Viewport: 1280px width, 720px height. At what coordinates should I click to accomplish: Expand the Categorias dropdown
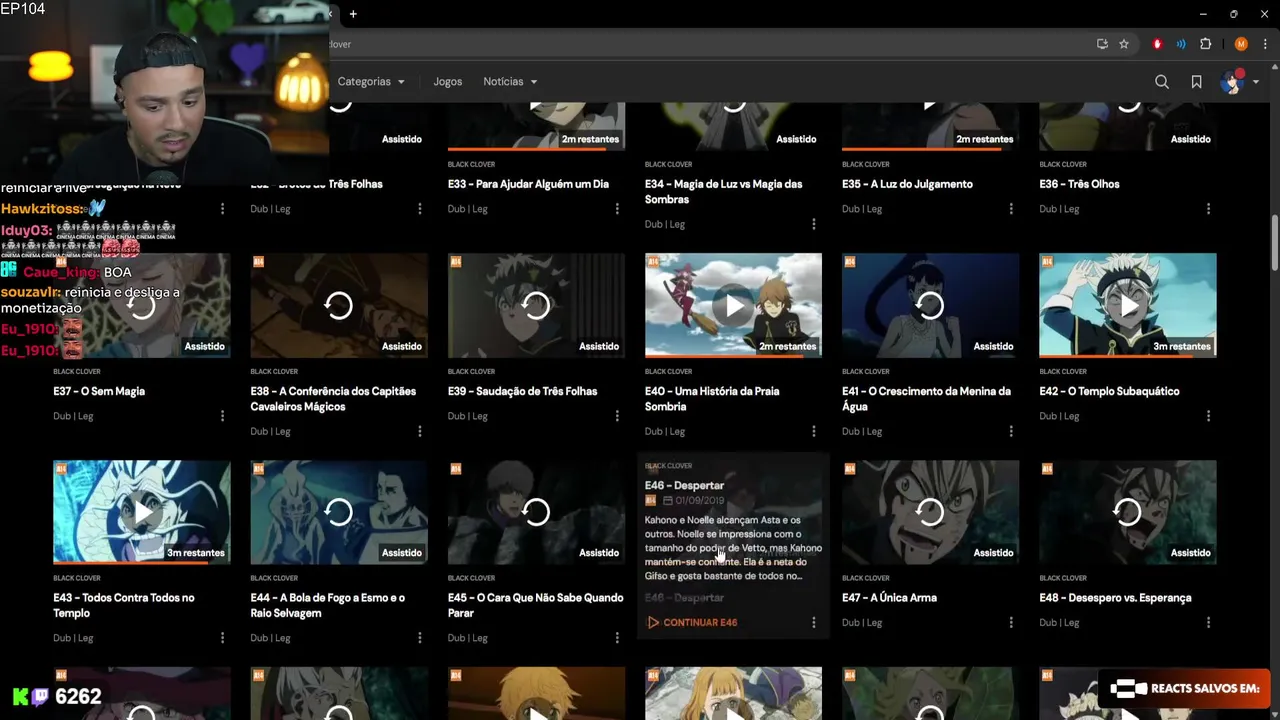point(371,82)
